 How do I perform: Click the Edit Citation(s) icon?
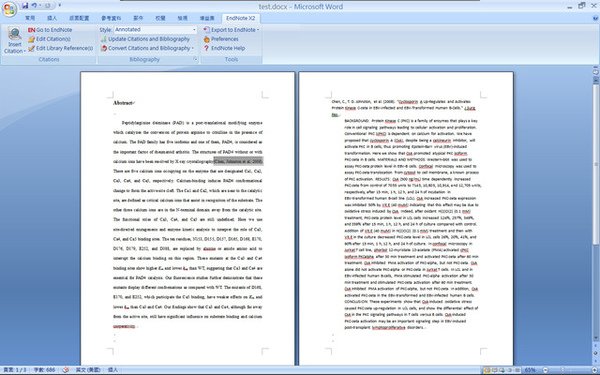pos(31,39)
